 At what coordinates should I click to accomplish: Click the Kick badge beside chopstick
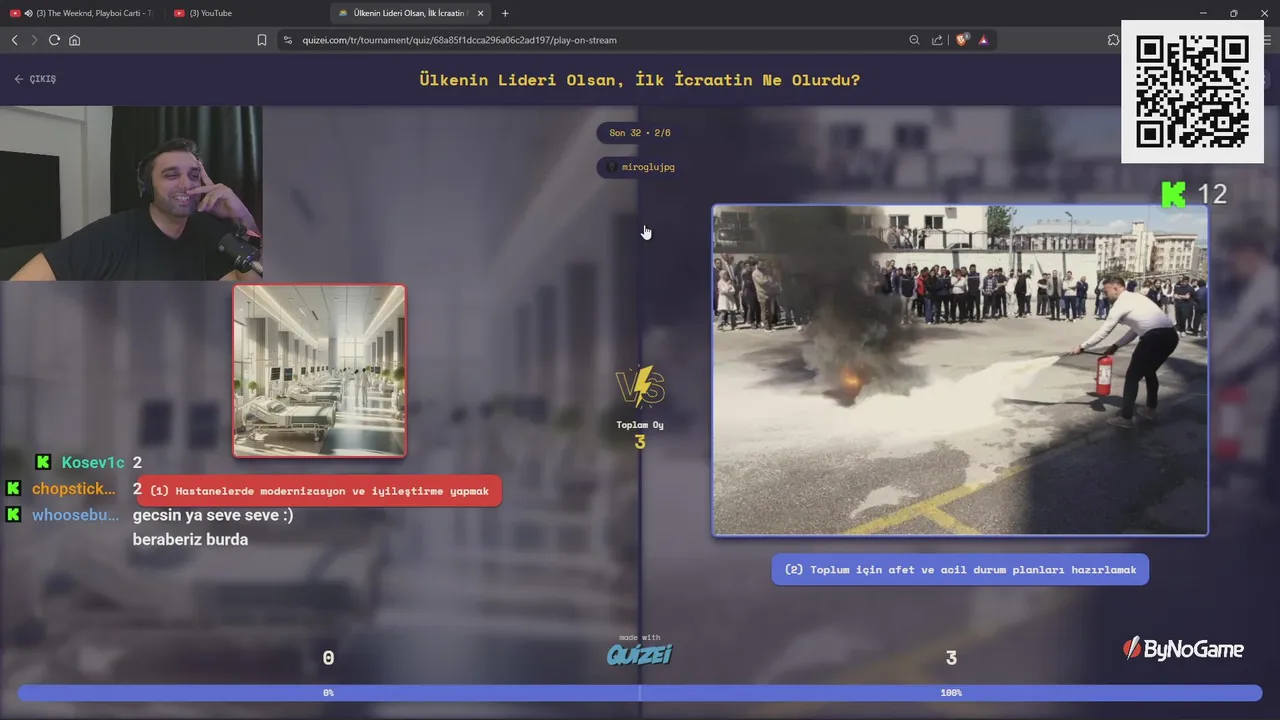click(x=13, y=489)
